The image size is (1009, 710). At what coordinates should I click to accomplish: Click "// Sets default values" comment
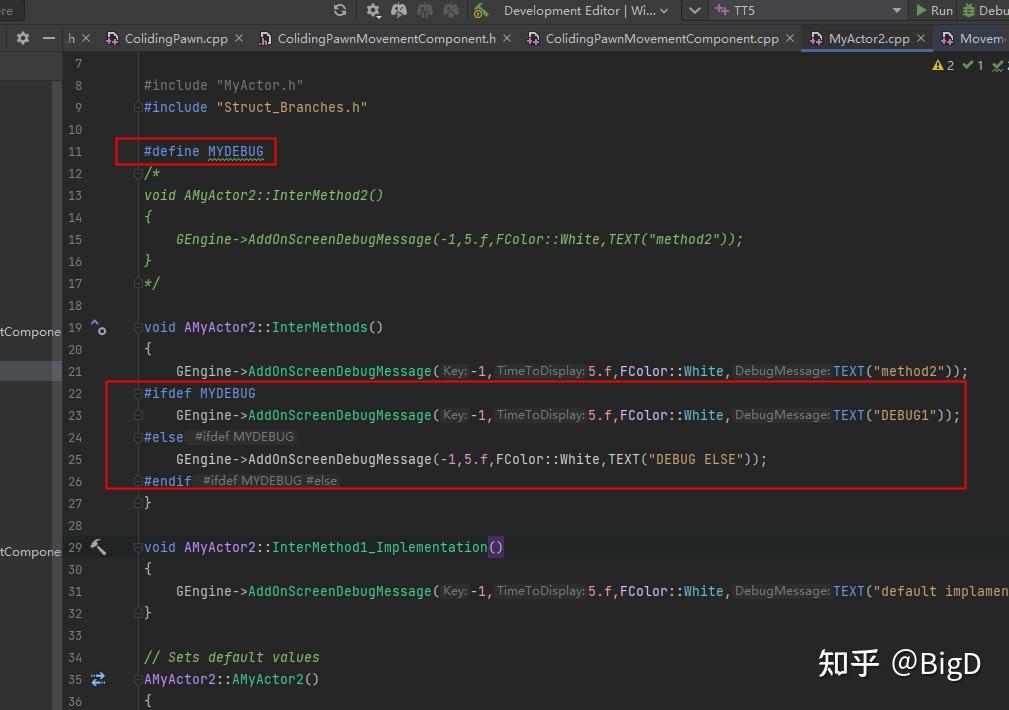tap(232, 657)
